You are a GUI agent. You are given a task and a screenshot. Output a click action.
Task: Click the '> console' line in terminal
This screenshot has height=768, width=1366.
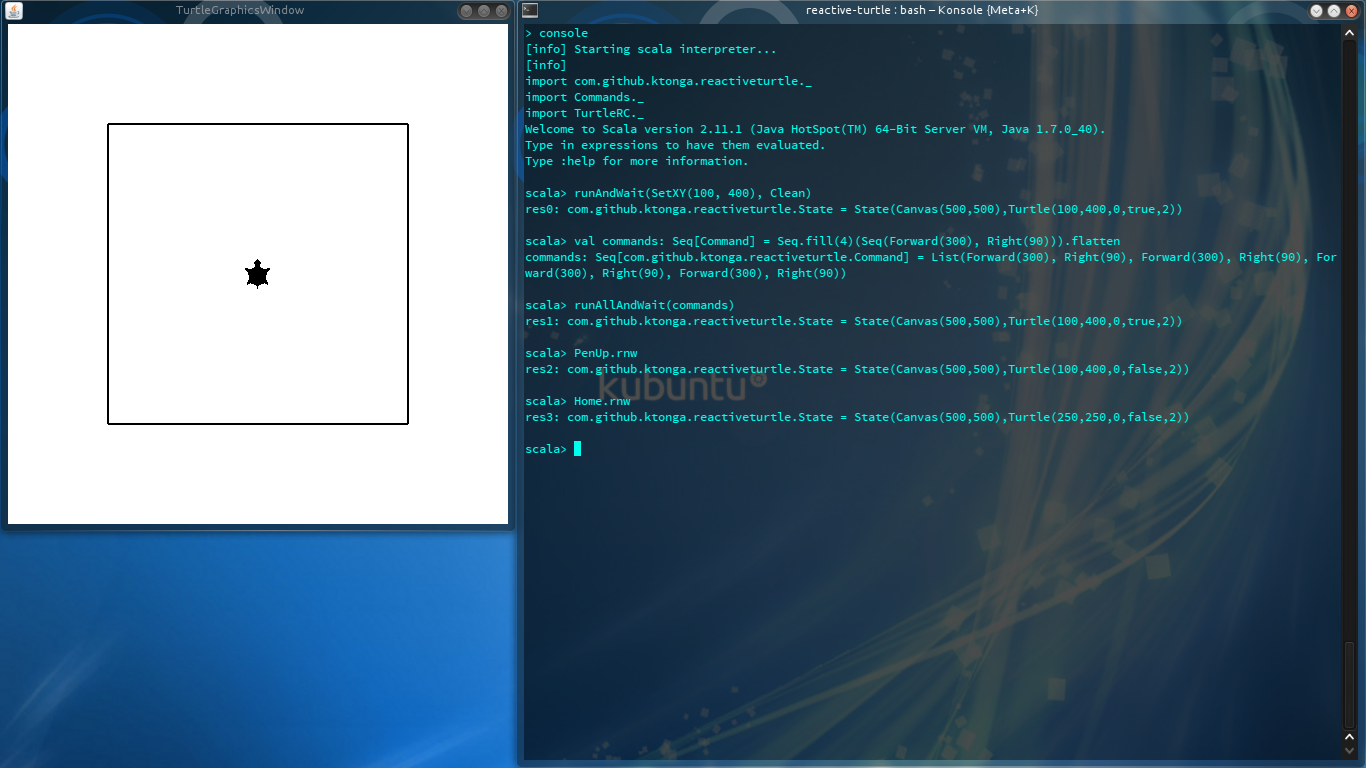557,33
